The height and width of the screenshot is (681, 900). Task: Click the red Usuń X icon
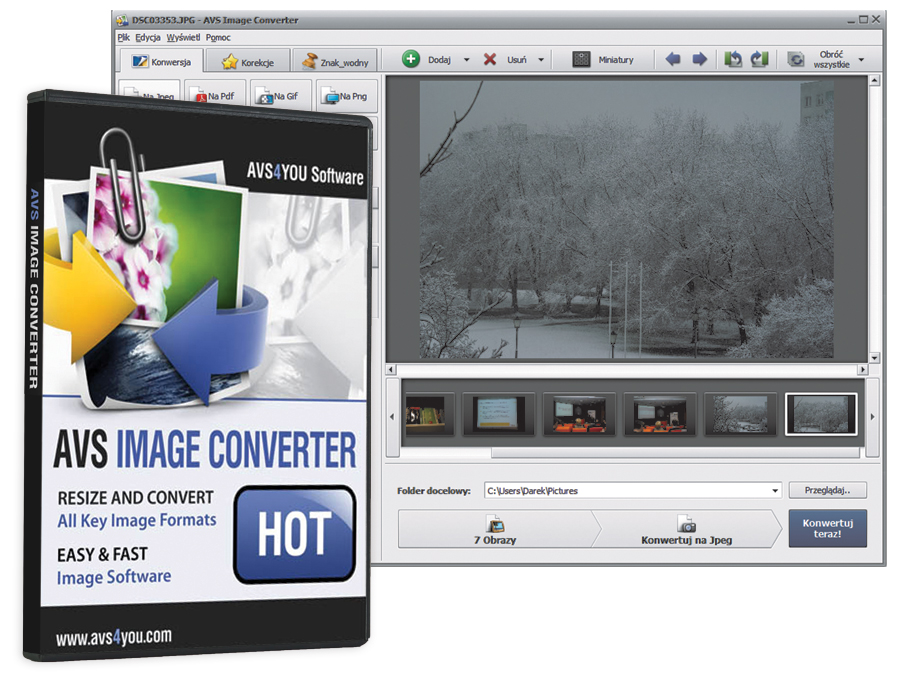click(x=490, y=60)
